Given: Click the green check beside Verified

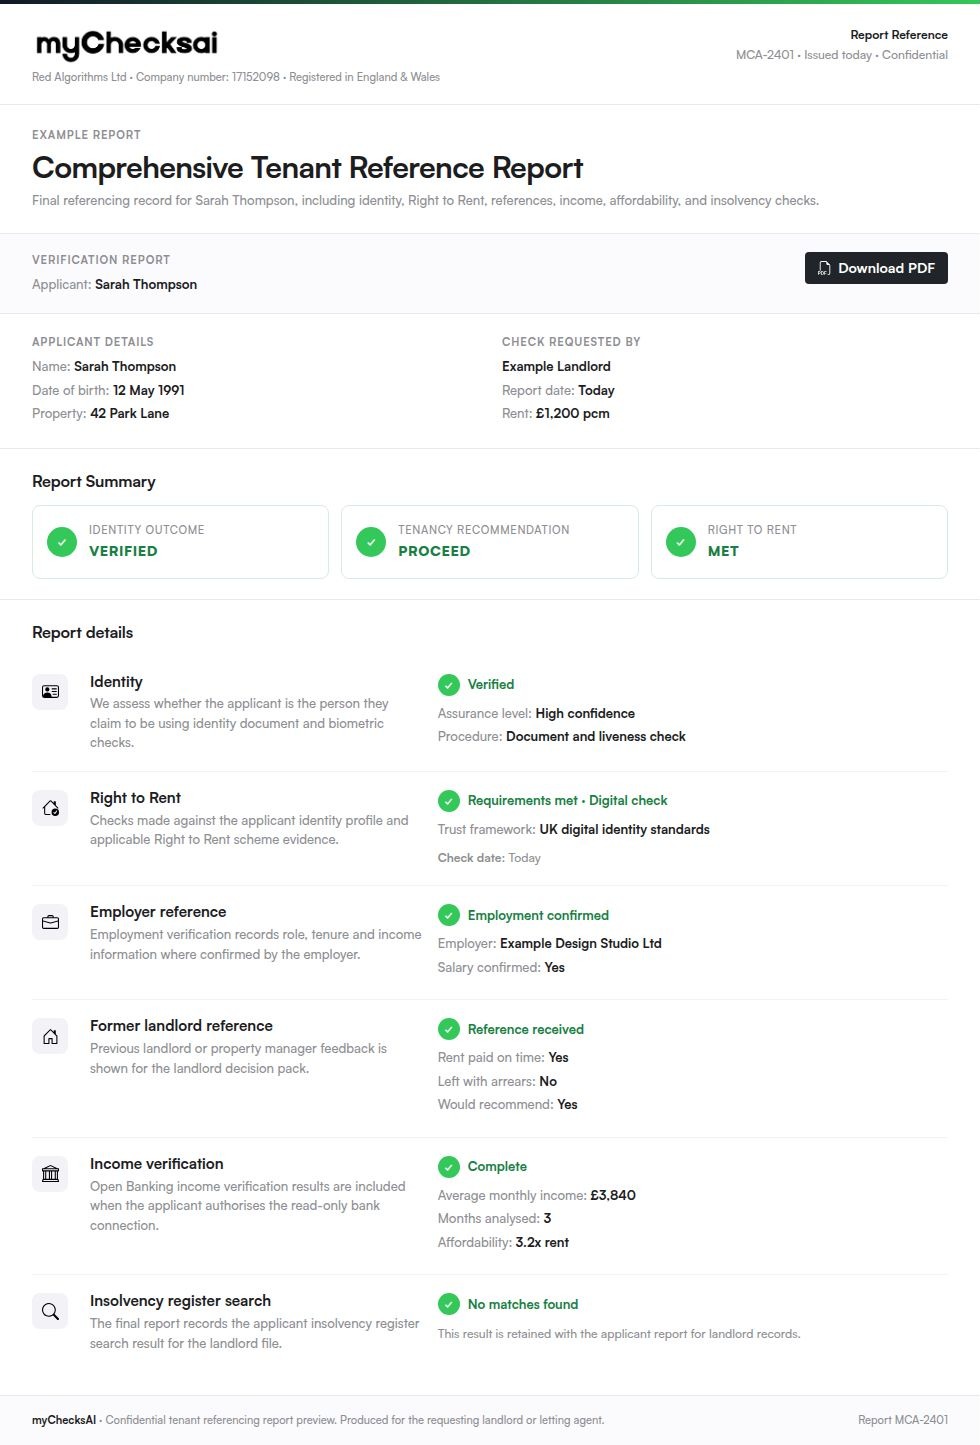Looking at the screenshot, I should (449, 685).
